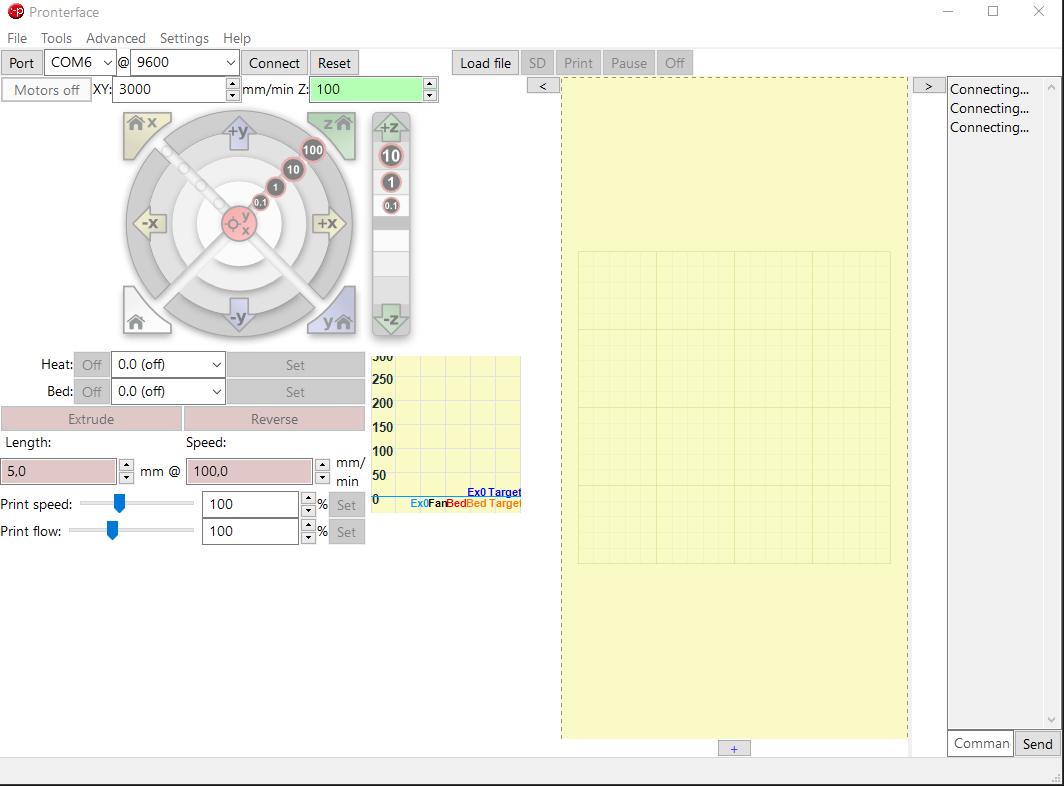1064x786 pixels.
Task: Click the Load file button
Action: pos(485,63)
